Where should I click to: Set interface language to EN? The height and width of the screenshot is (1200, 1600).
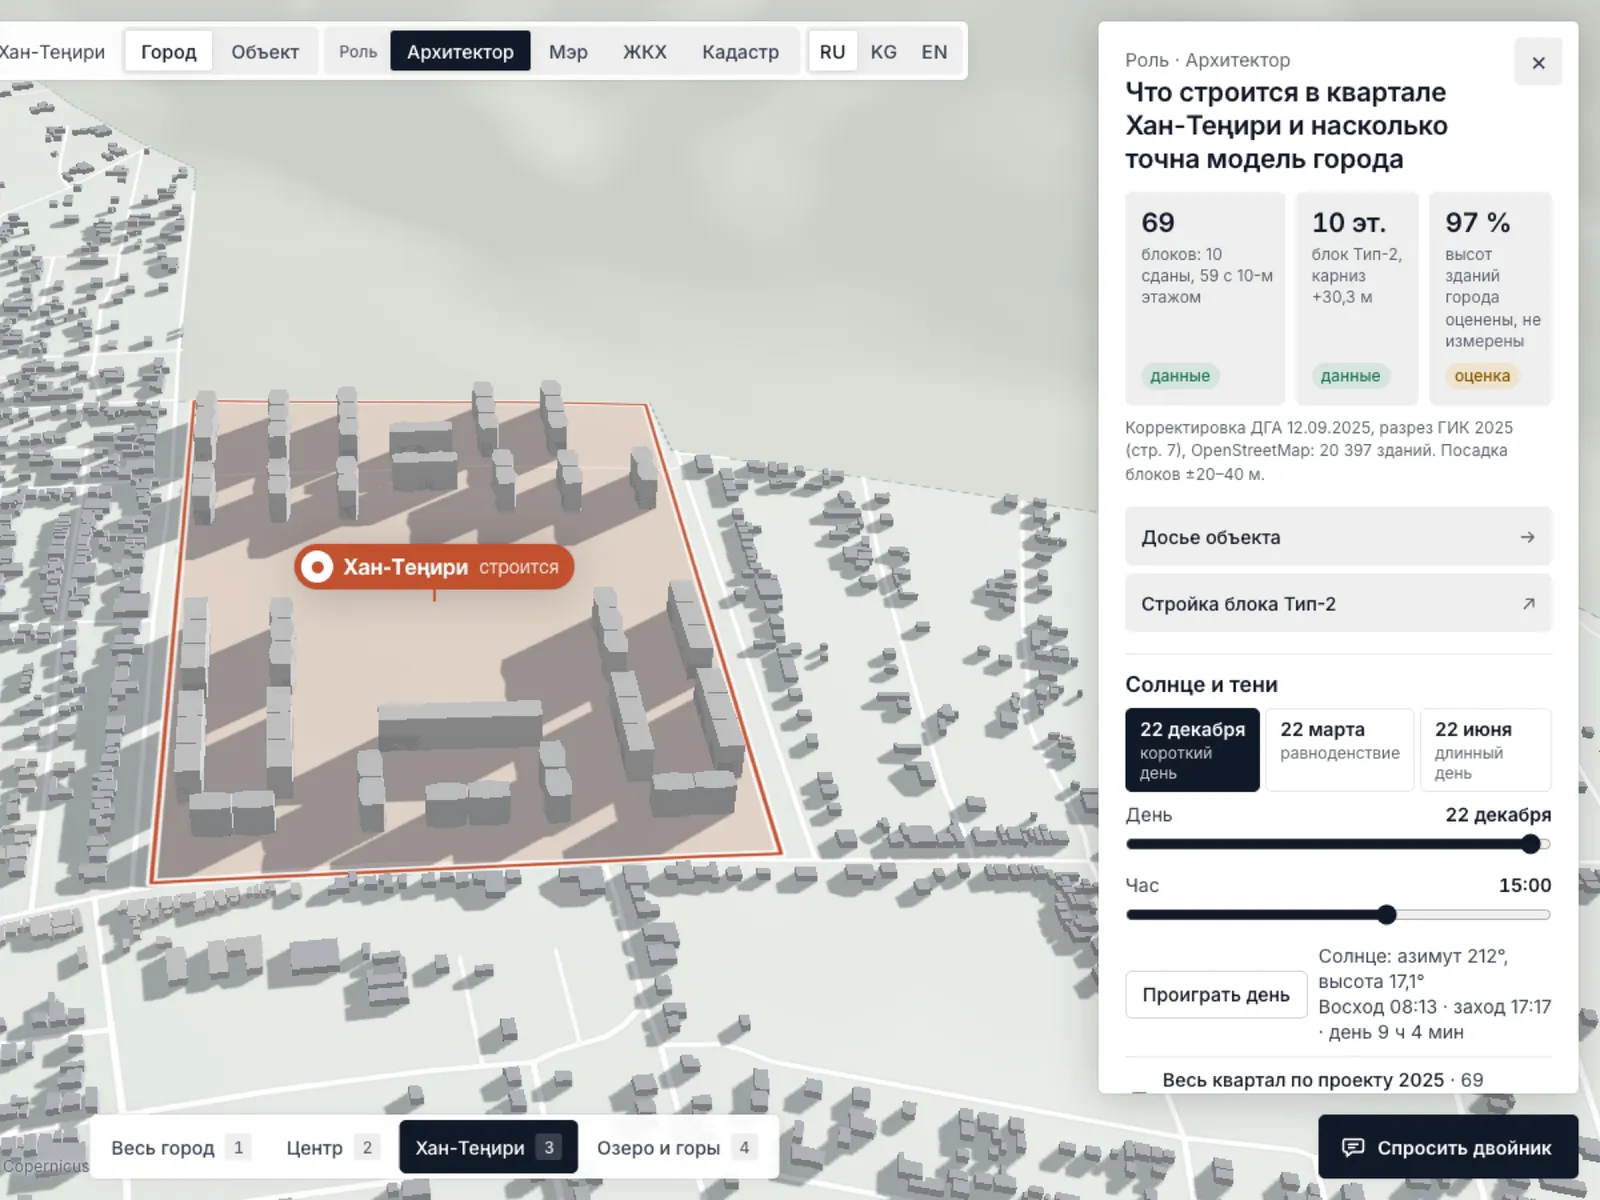coord(934,51)
